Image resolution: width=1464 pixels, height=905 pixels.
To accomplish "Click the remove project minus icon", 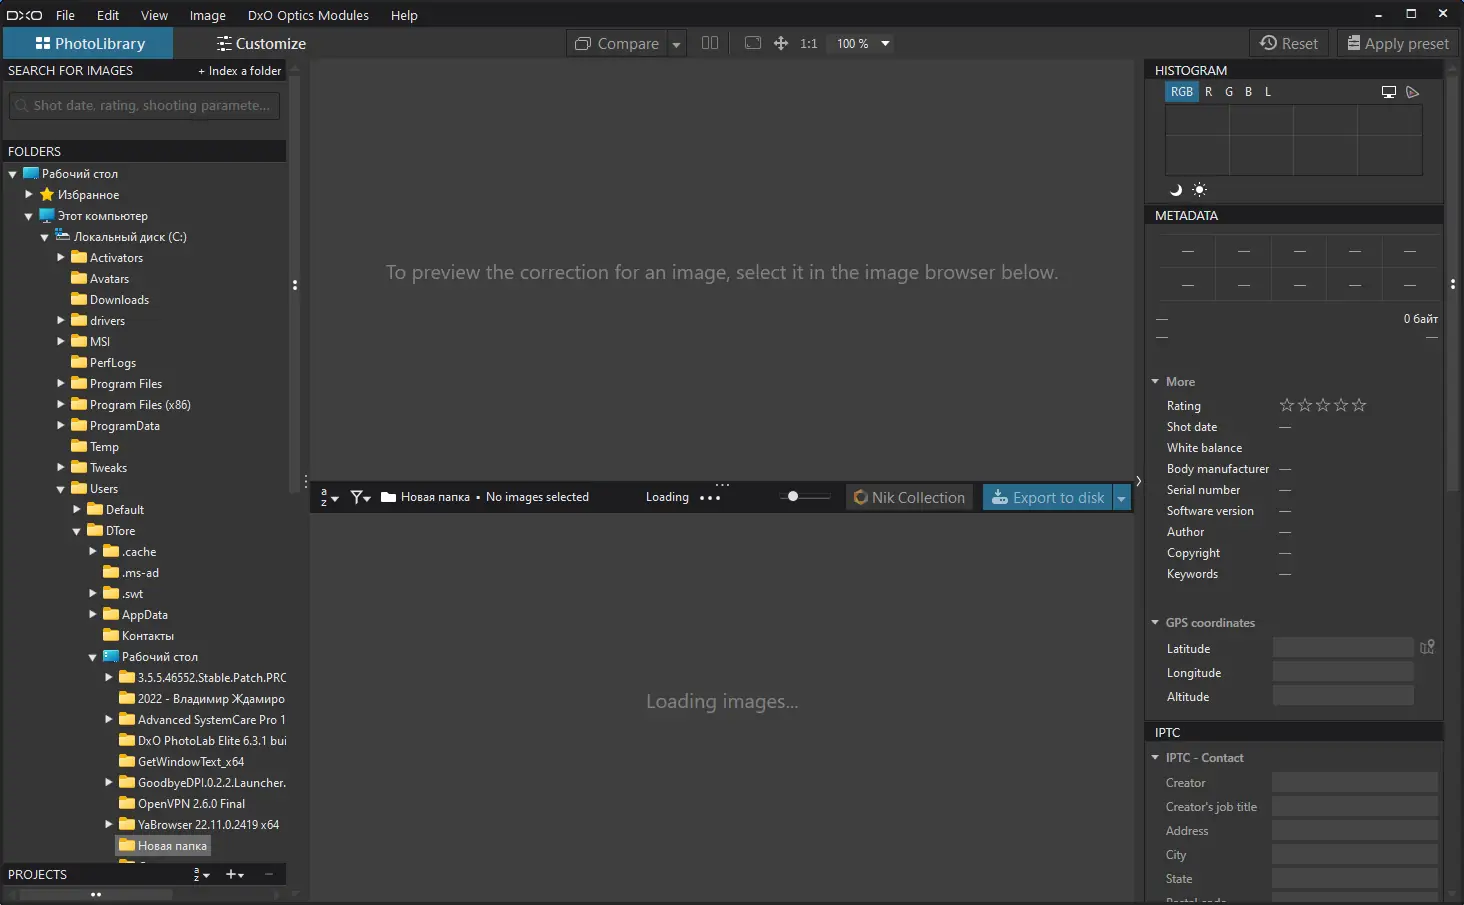I will coord(269,874).
